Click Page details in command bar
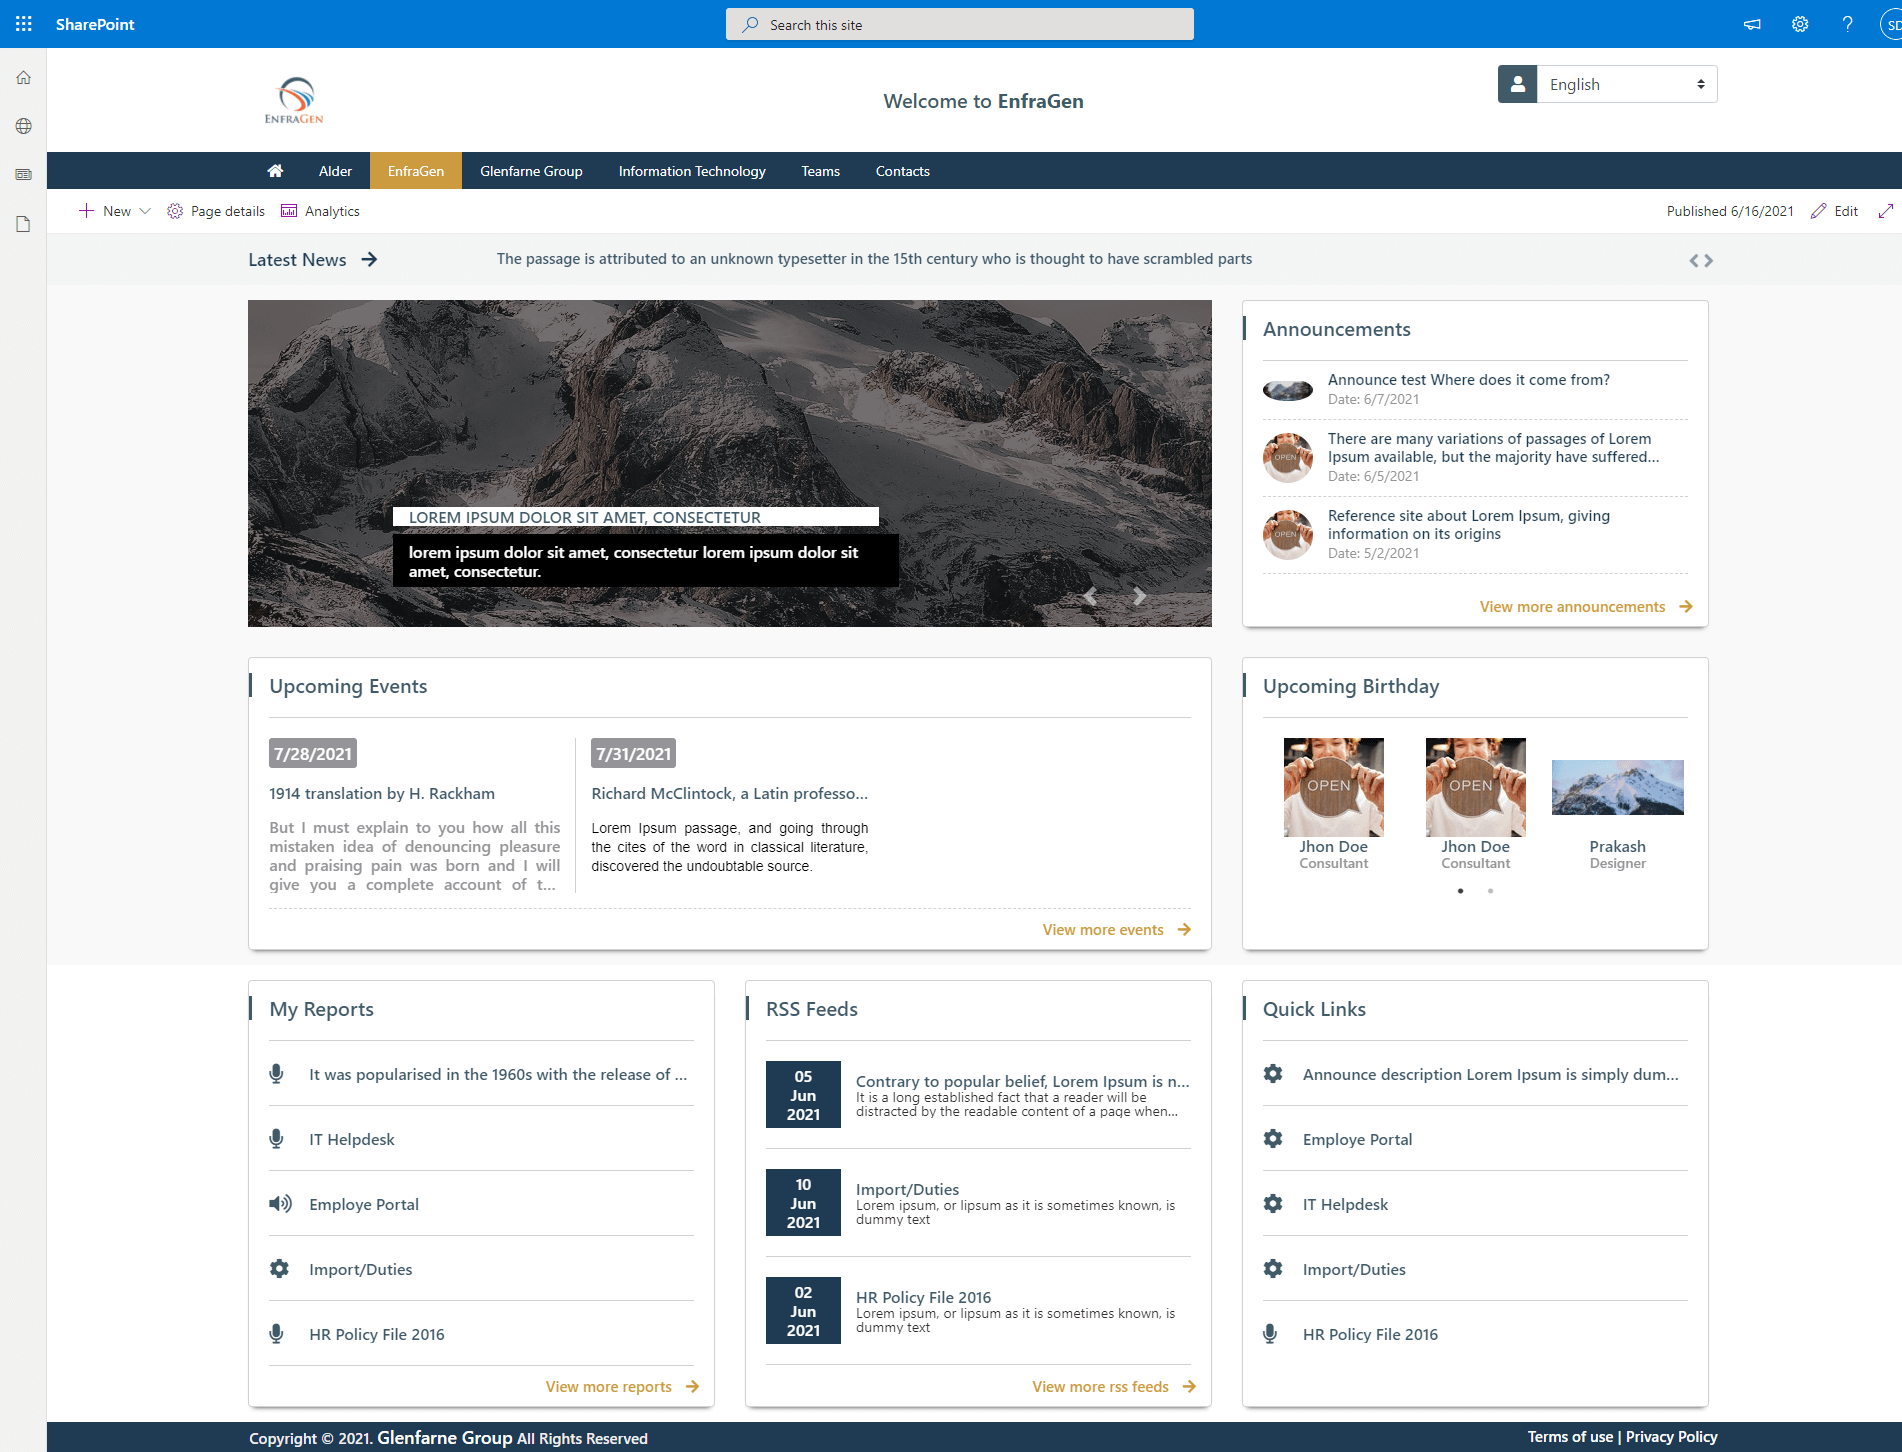The image size is (1902, 1452). (x=216, y=211)
